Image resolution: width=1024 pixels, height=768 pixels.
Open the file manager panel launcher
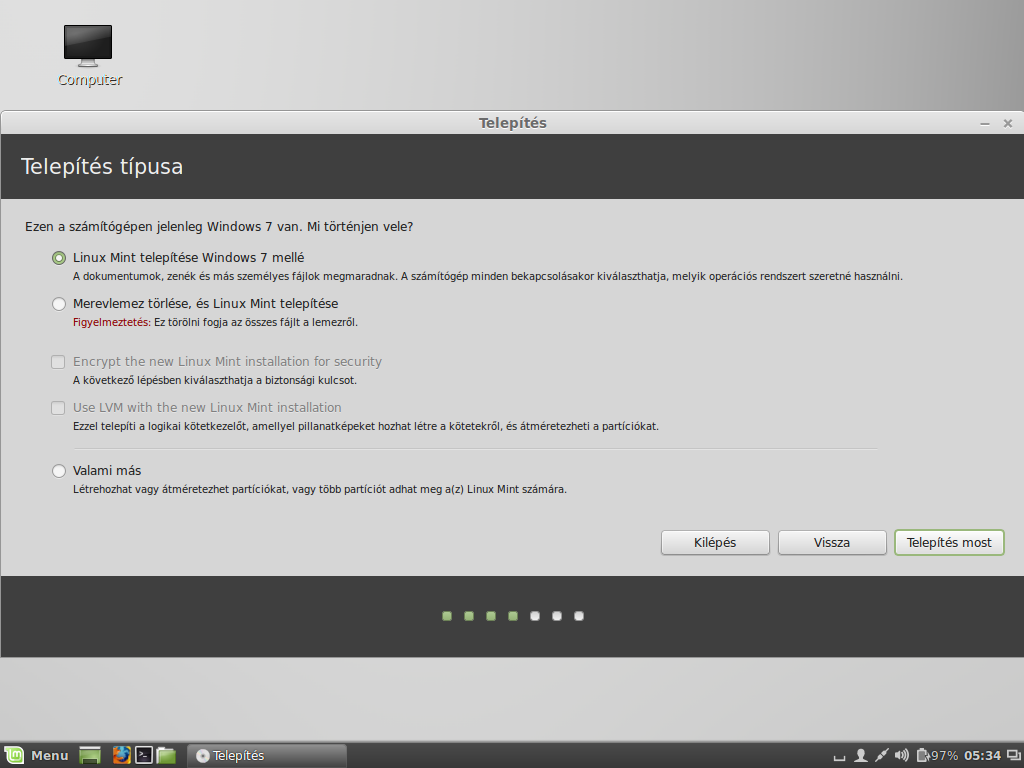click(x=167, y=756)
